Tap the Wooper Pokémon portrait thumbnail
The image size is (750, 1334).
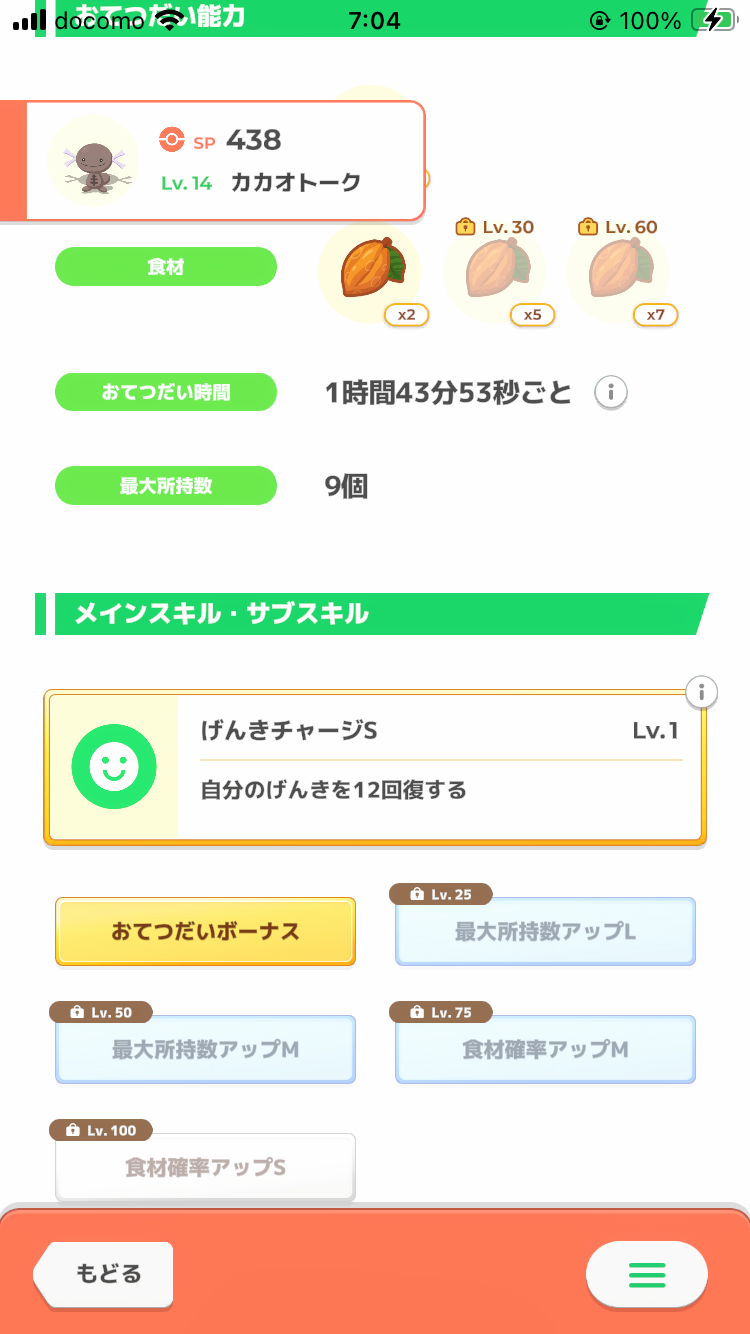(93, 160)
